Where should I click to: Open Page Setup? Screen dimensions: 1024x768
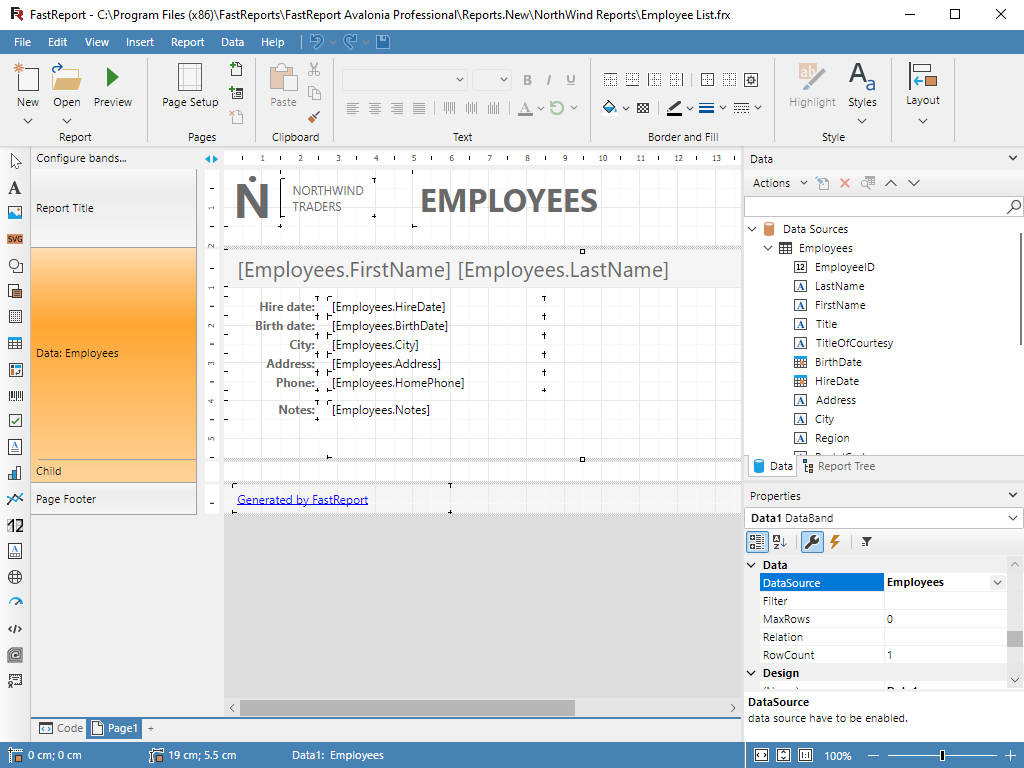point(190,86)
